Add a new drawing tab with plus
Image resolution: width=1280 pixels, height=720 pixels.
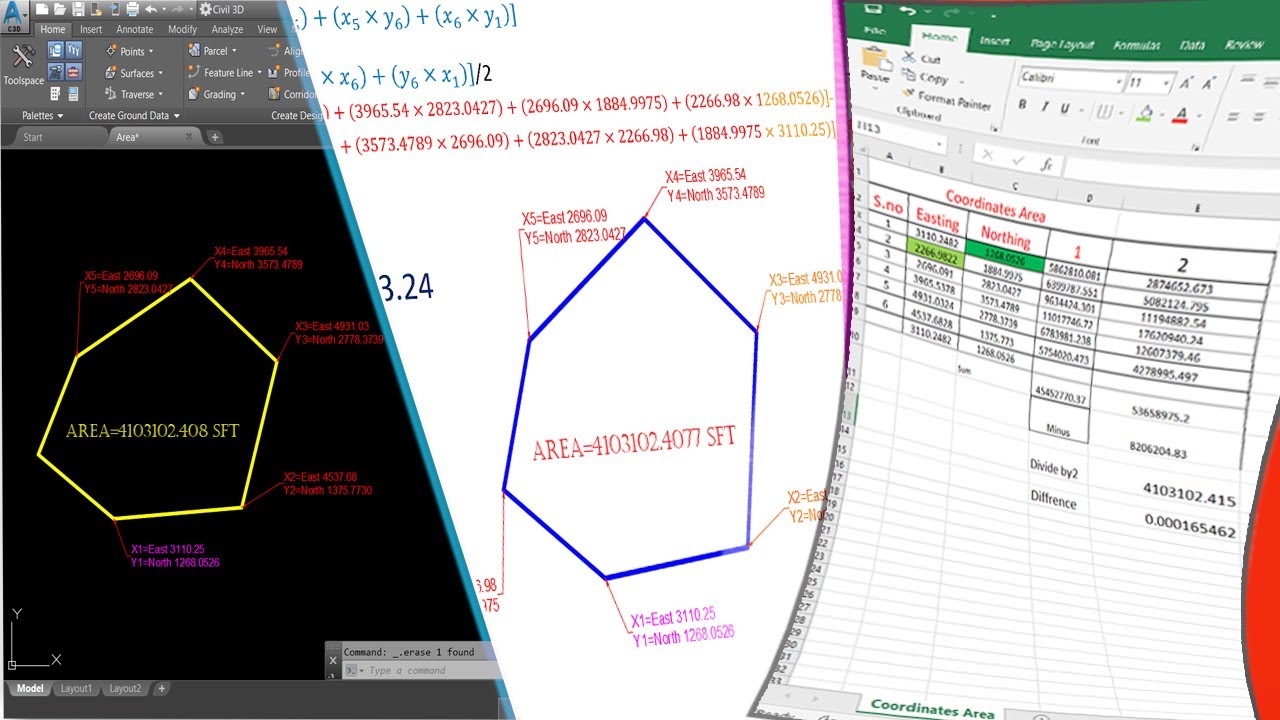(215, 137)
